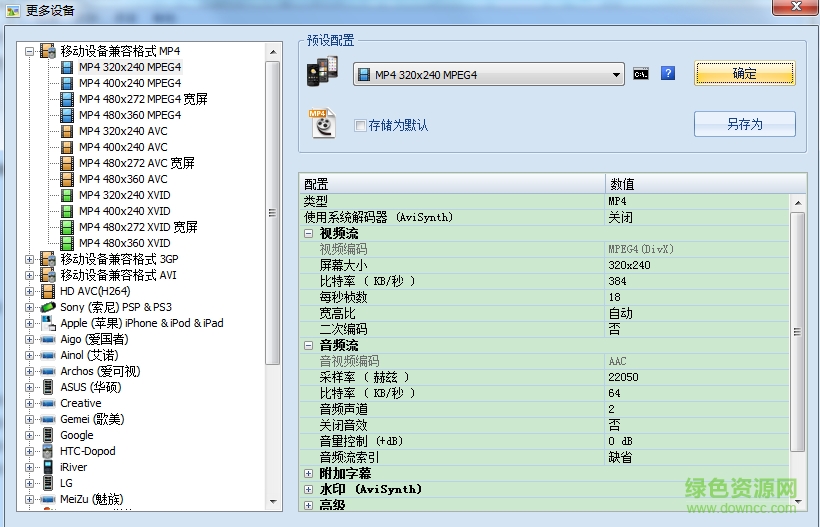
Task: Enable the 存储为默认 checkbox
Action: 360,125
